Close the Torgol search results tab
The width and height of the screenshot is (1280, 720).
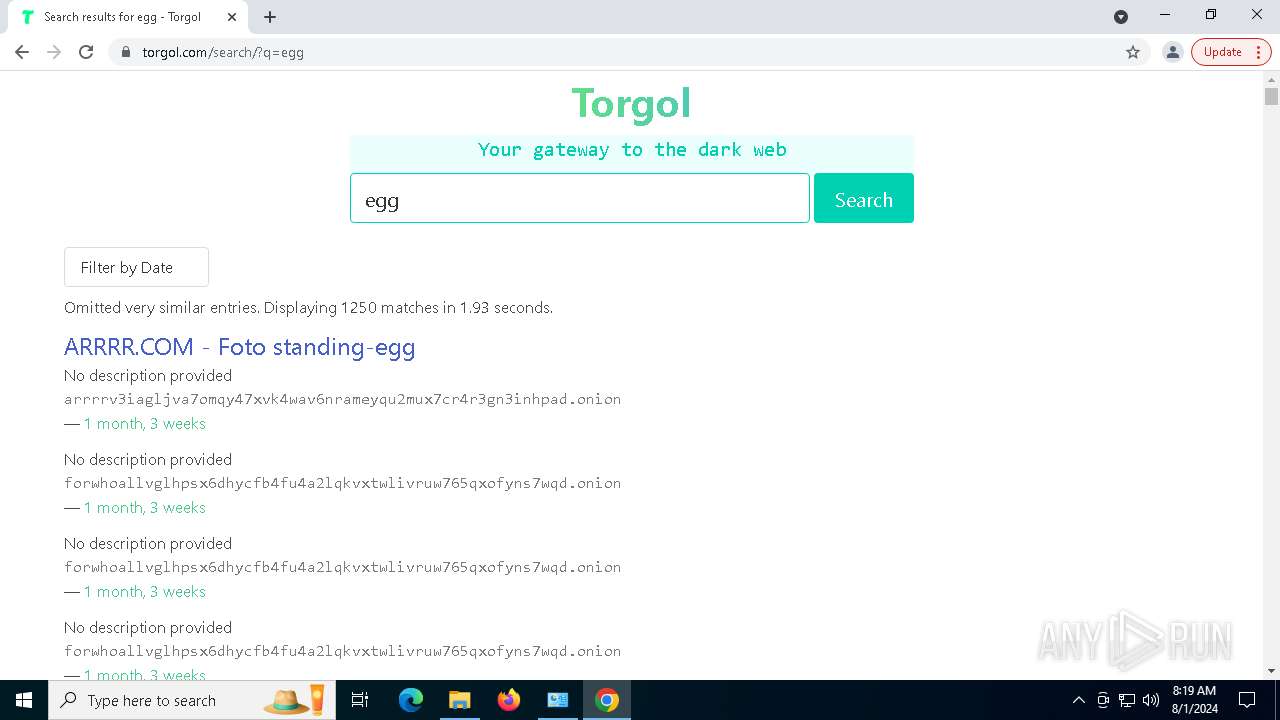[x=231, y=17]
